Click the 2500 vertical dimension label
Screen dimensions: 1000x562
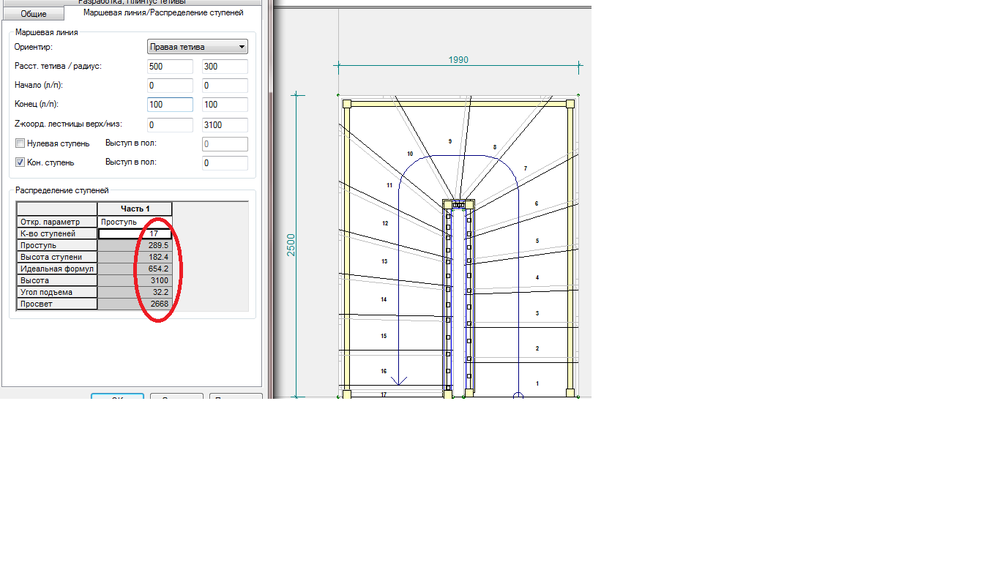coord(291,245)
